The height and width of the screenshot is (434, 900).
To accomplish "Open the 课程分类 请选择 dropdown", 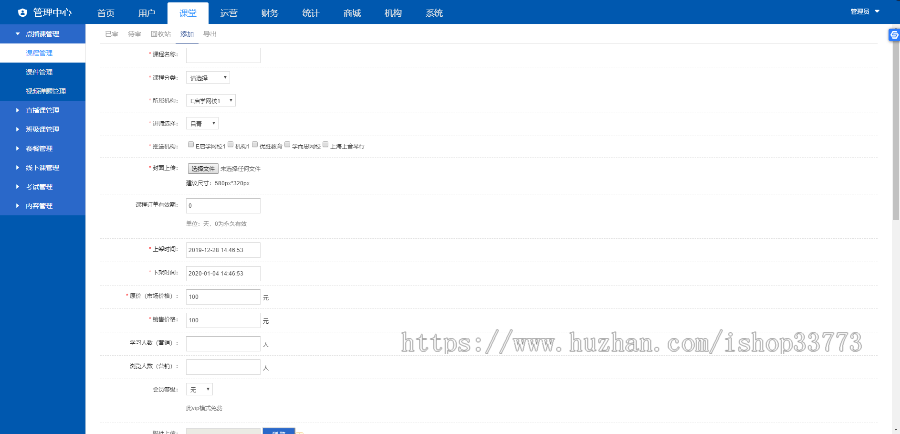I will (x=208, y=77).
